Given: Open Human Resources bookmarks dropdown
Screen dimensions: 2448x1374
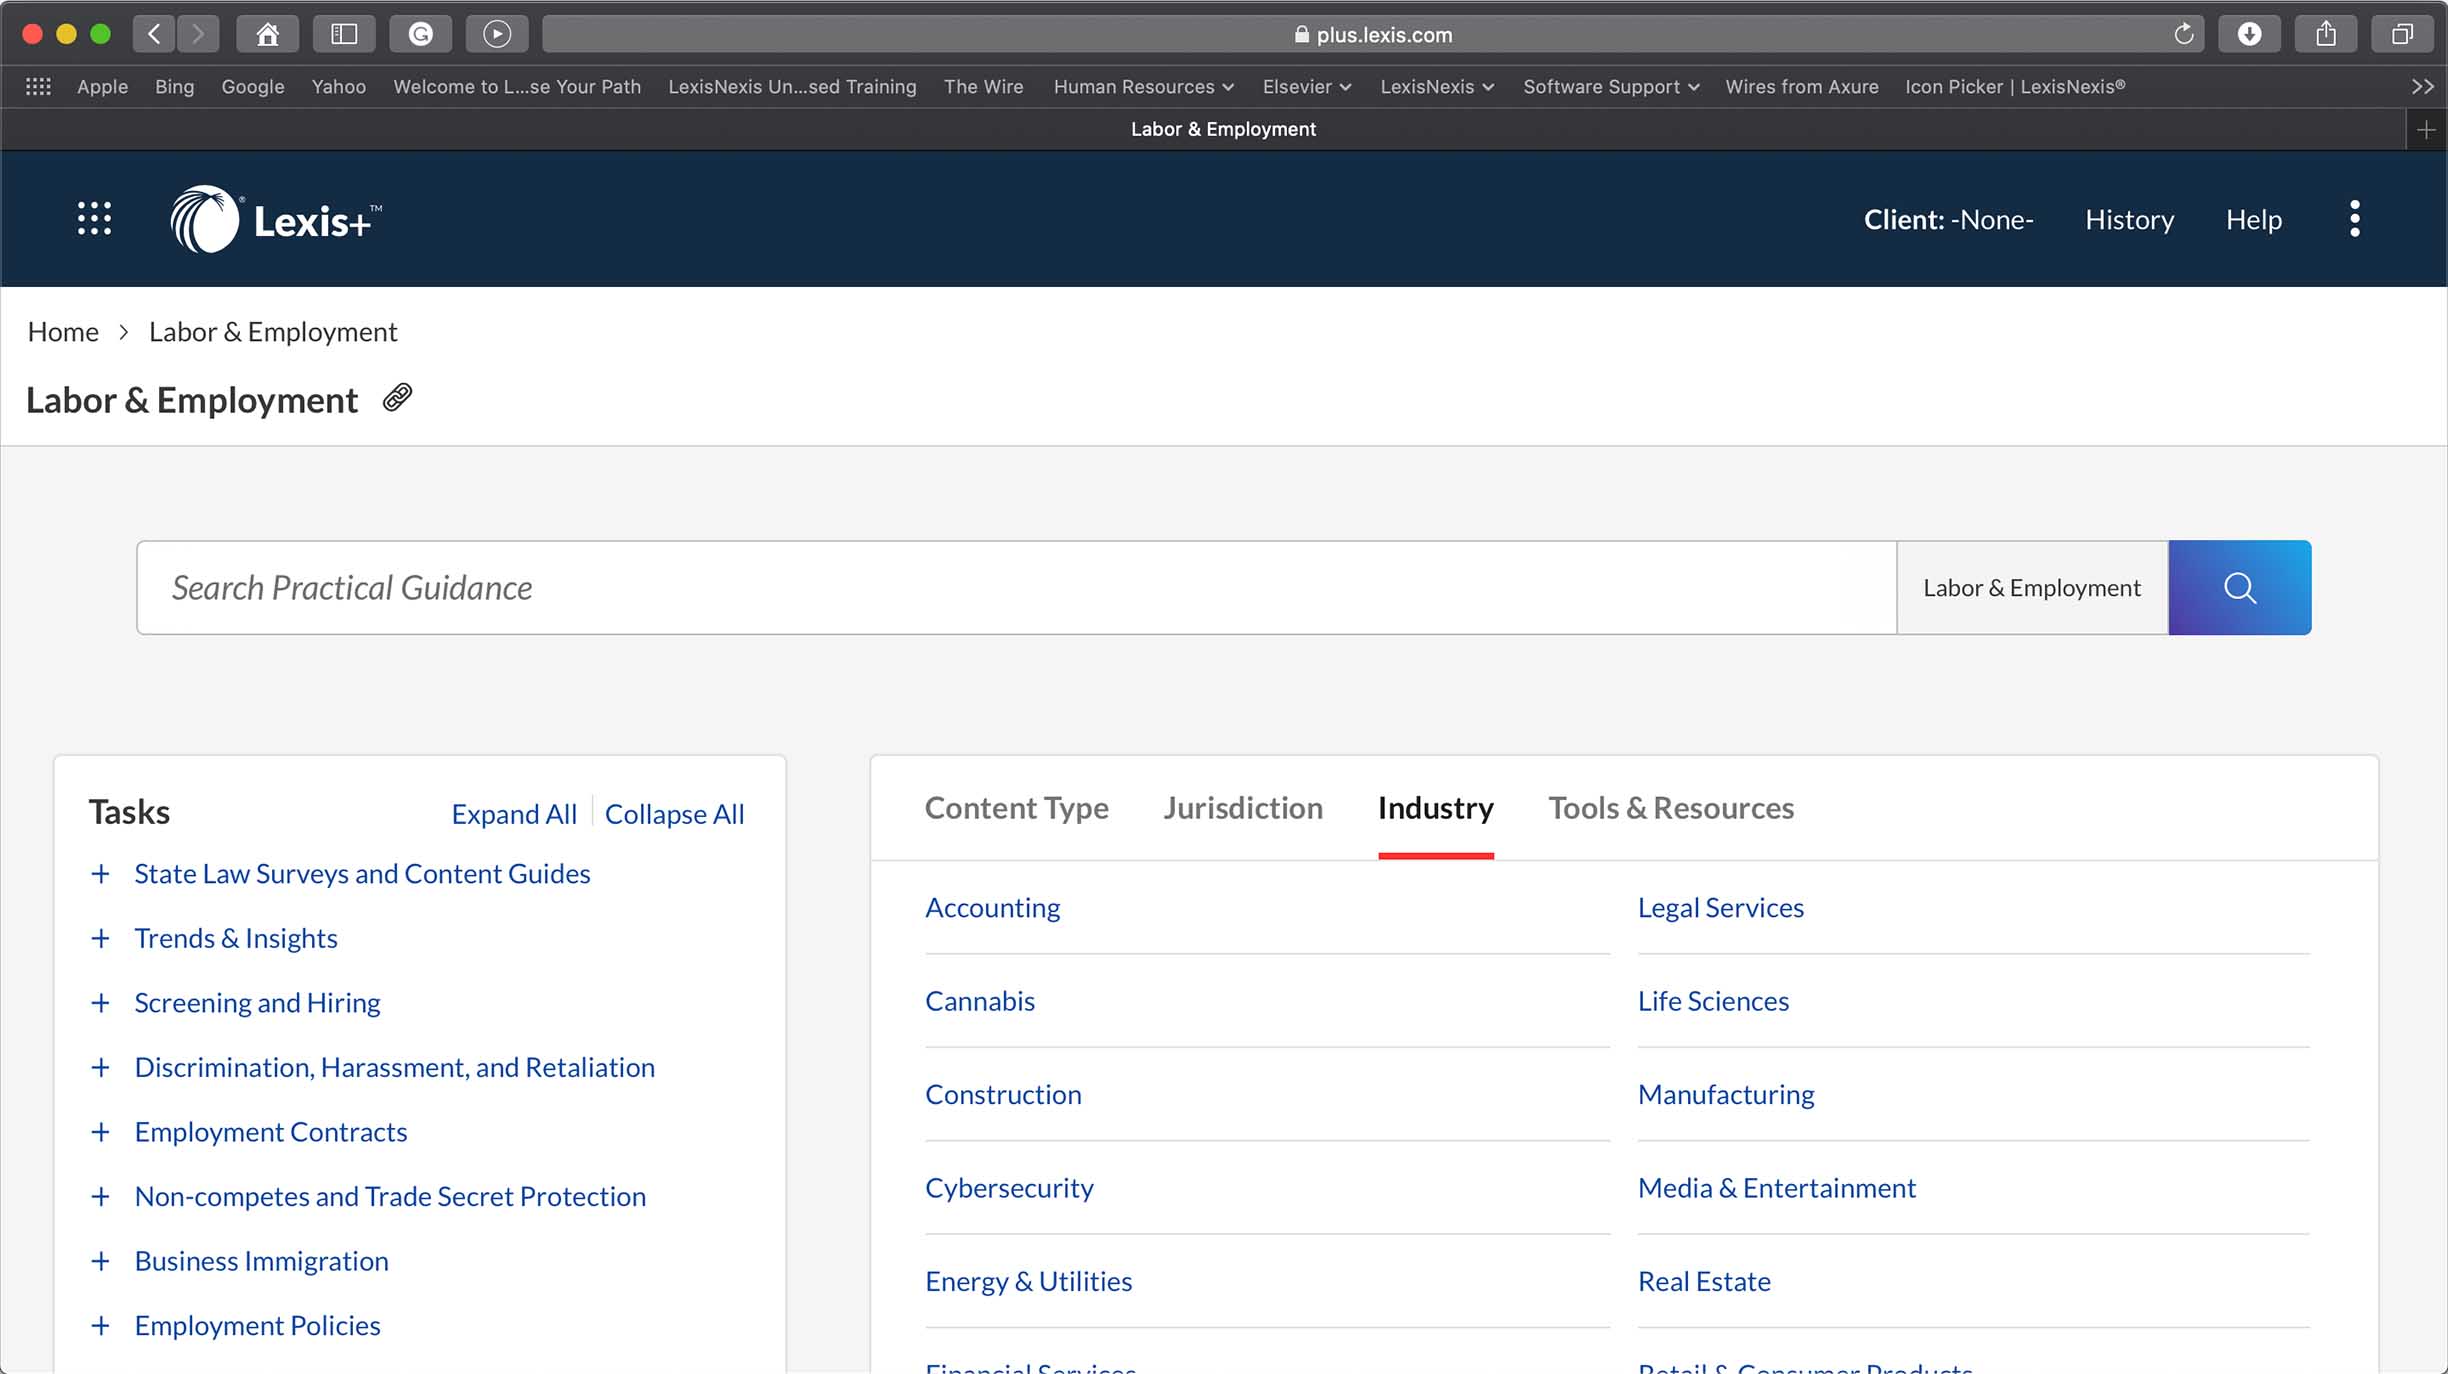Looking at the screenshot, I should coord(1143,87).
